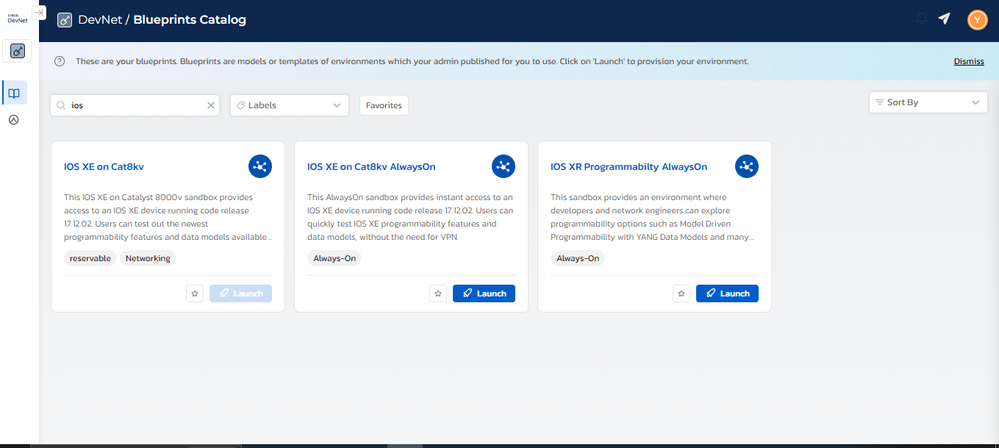This screenshot has width=999, height=448.
Task: Open the IOS XE on Cat8kv AlwaysOn title
Action: [371, 167]
